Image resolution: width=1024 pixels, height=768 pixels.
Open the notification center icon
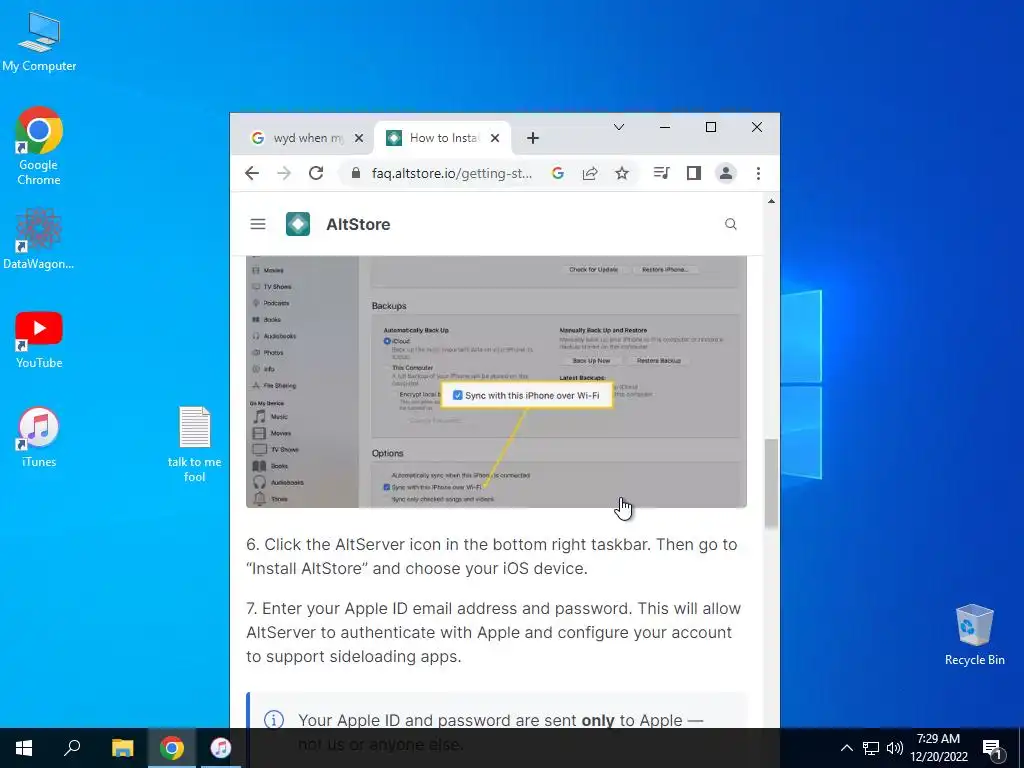[992, 748]
